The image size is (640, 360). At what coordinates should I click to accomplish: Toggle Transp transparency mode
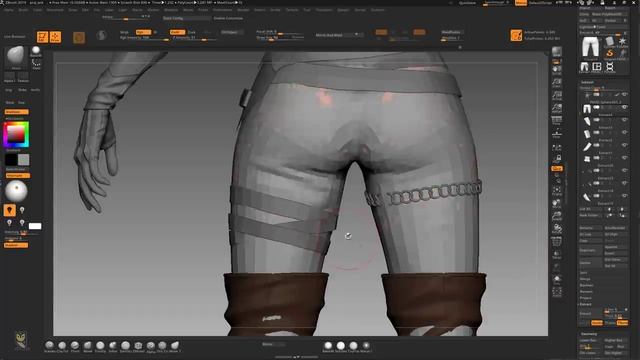pyautogui.click(x=557, y=255)
